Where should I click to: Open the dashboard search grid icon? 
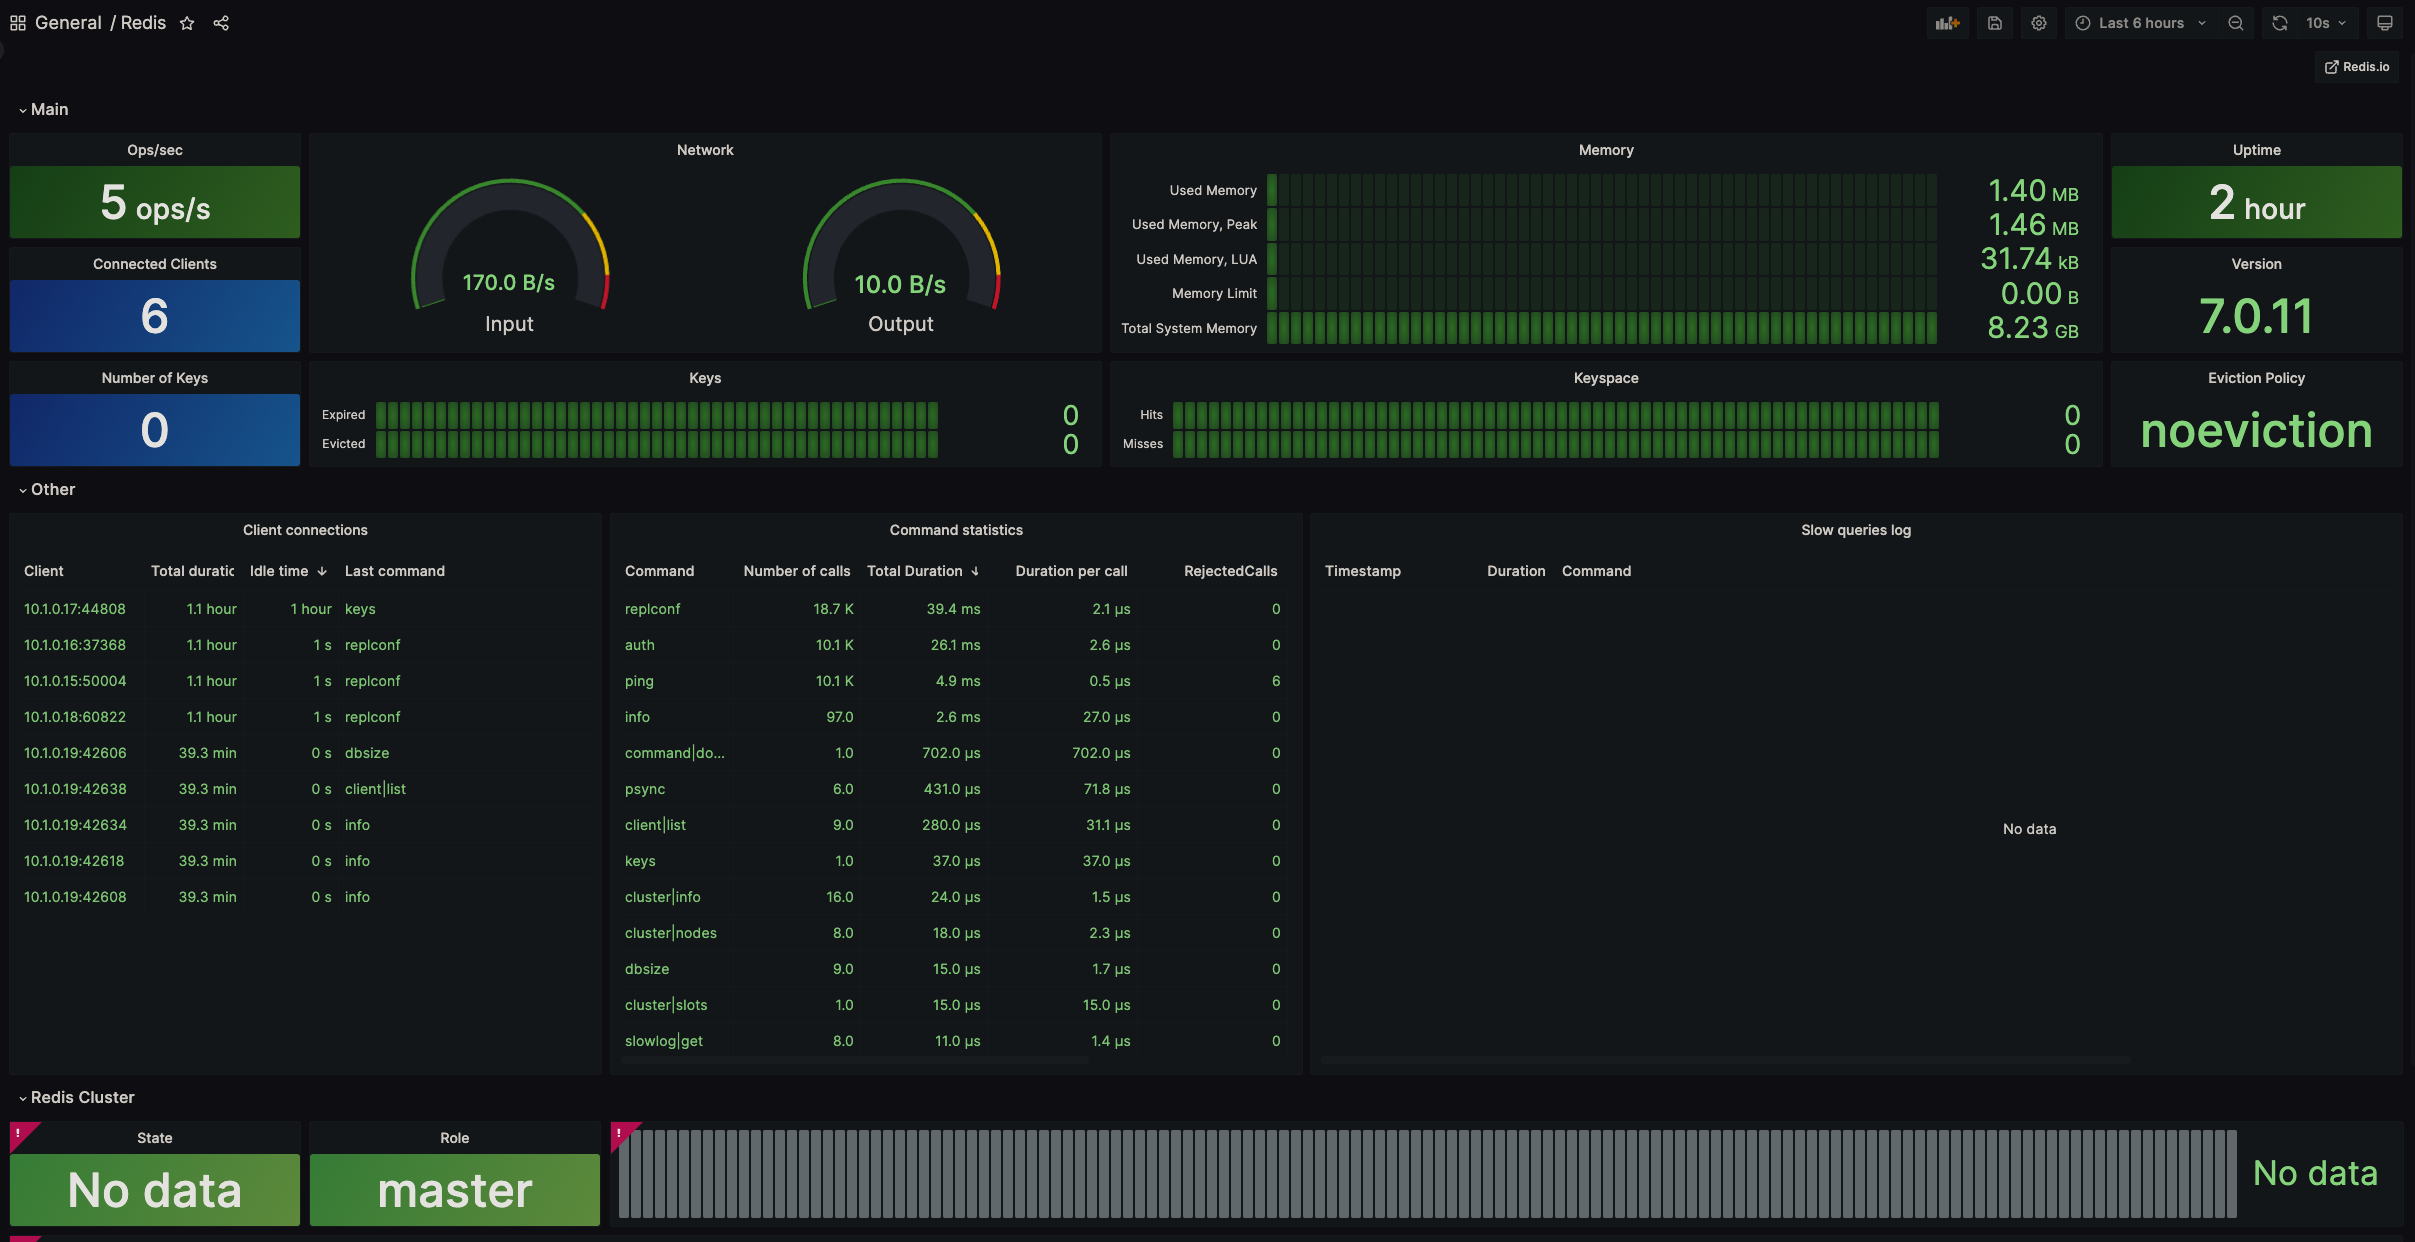18,23
